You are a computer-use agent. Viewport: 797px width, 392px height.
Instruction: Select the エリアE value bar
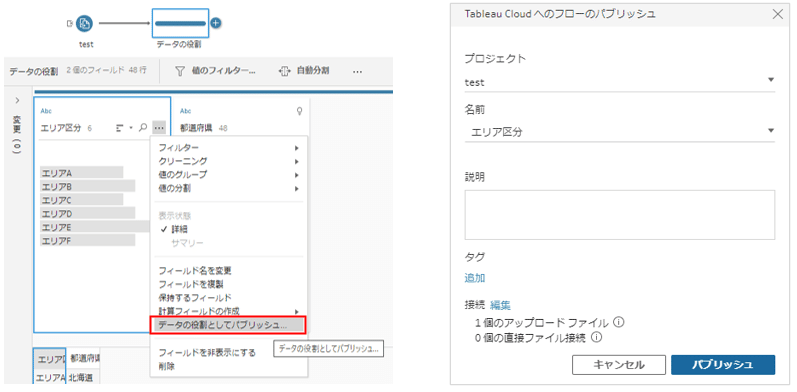[x=95, y=227]
